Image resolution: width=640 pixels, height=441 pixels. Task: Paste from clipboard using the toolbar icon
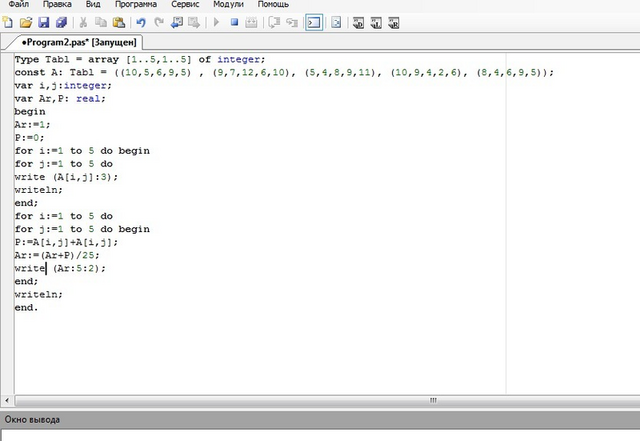point(119,22)
